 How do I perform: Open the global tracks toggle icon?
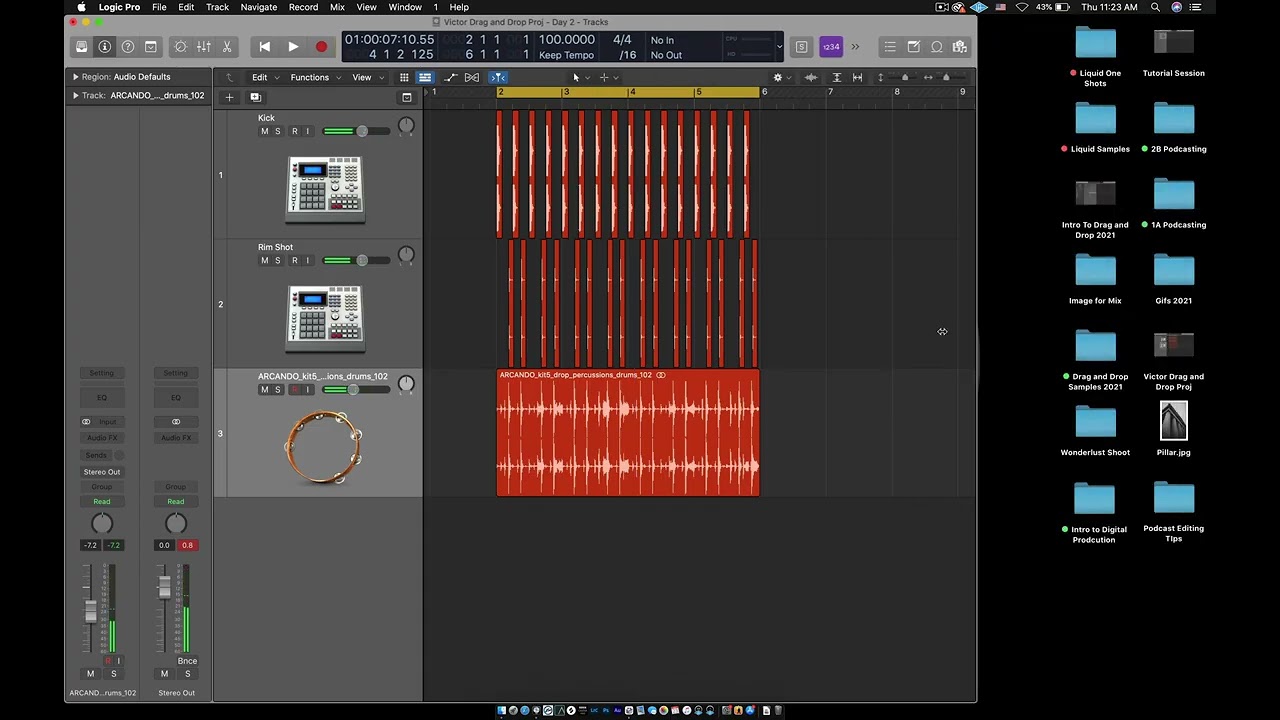(x=407, y=97)
